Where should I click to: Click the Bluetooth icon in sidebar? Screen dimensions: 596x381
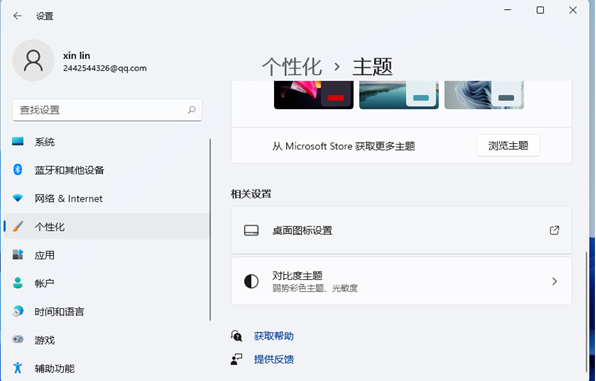tap(18, 170)
